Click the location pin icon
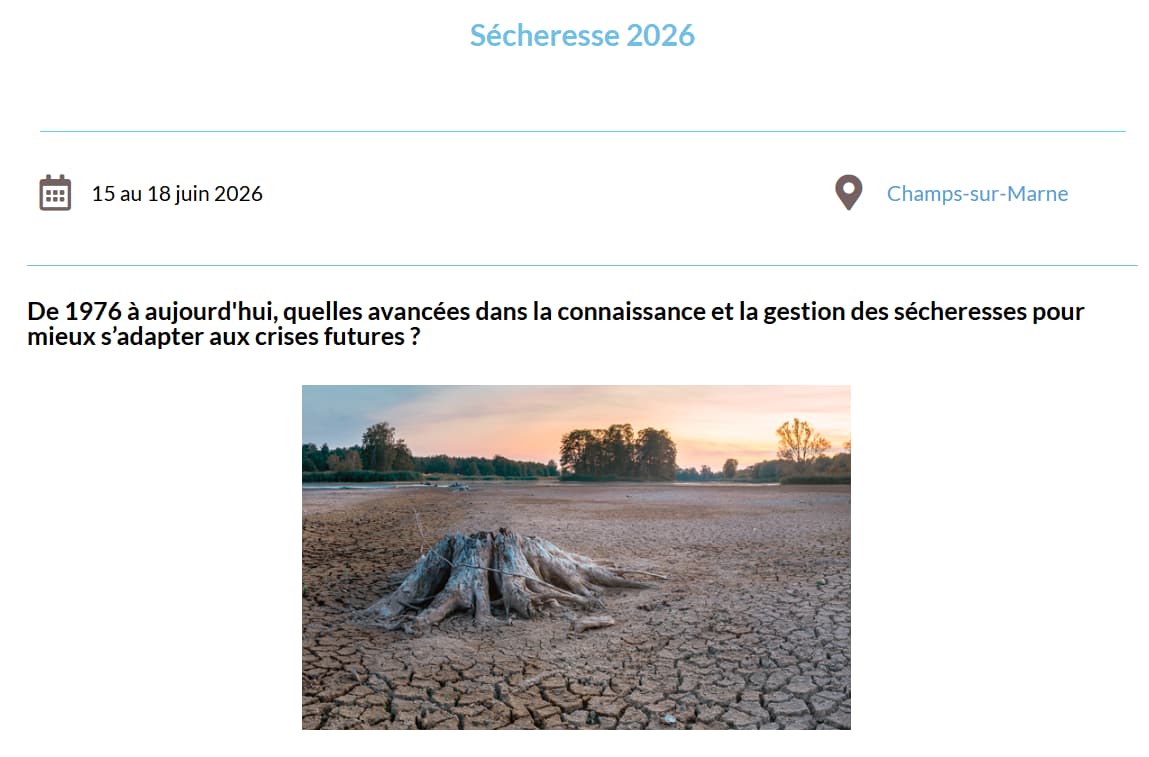Viewport: 1149px width, 757px height. [x=848, y=193]
